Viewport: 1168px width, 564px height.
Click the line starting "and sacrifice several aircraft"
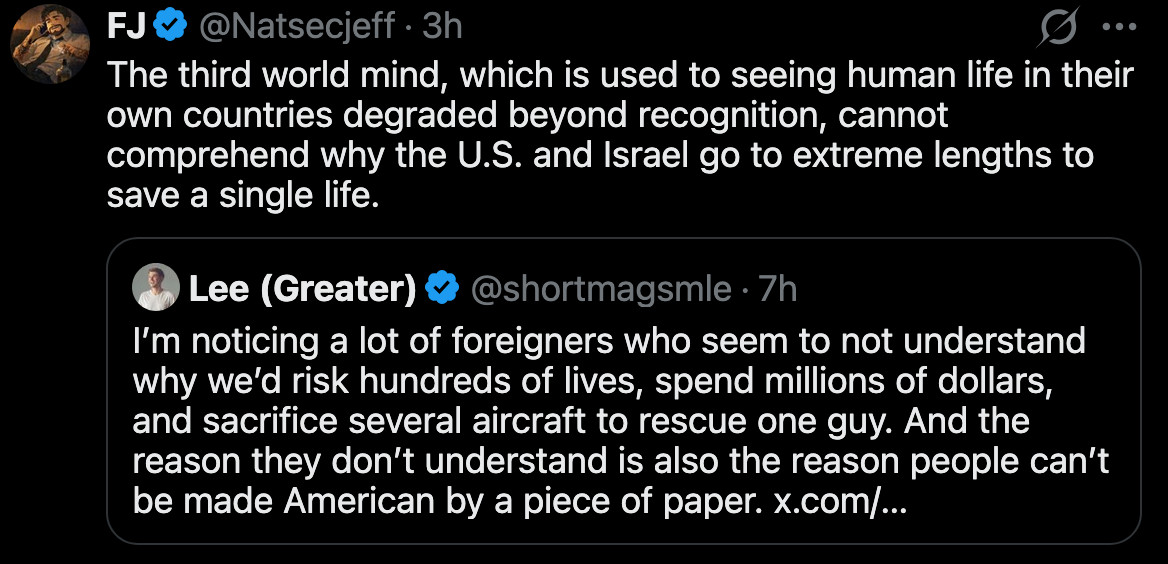coord(580,421)
